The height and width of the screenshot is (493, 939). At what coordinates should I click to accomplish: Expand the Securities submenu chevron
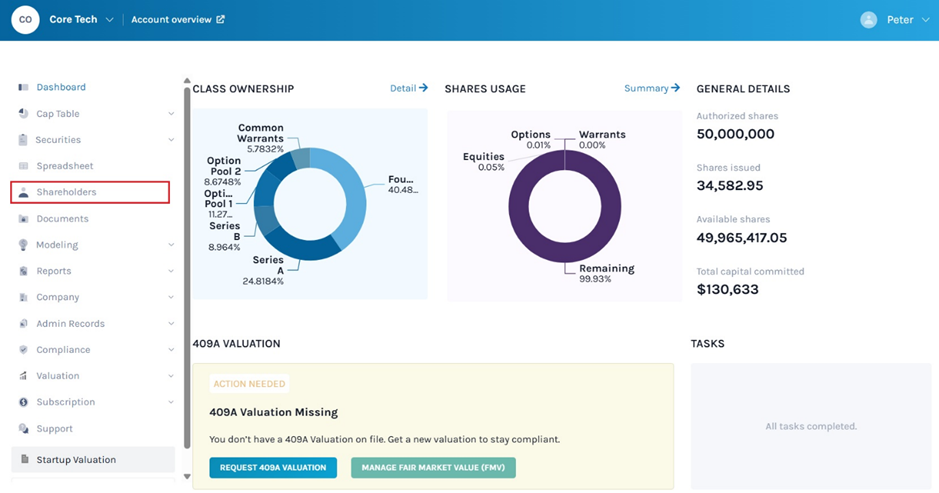pyautogui.click(x=171, y=140)
